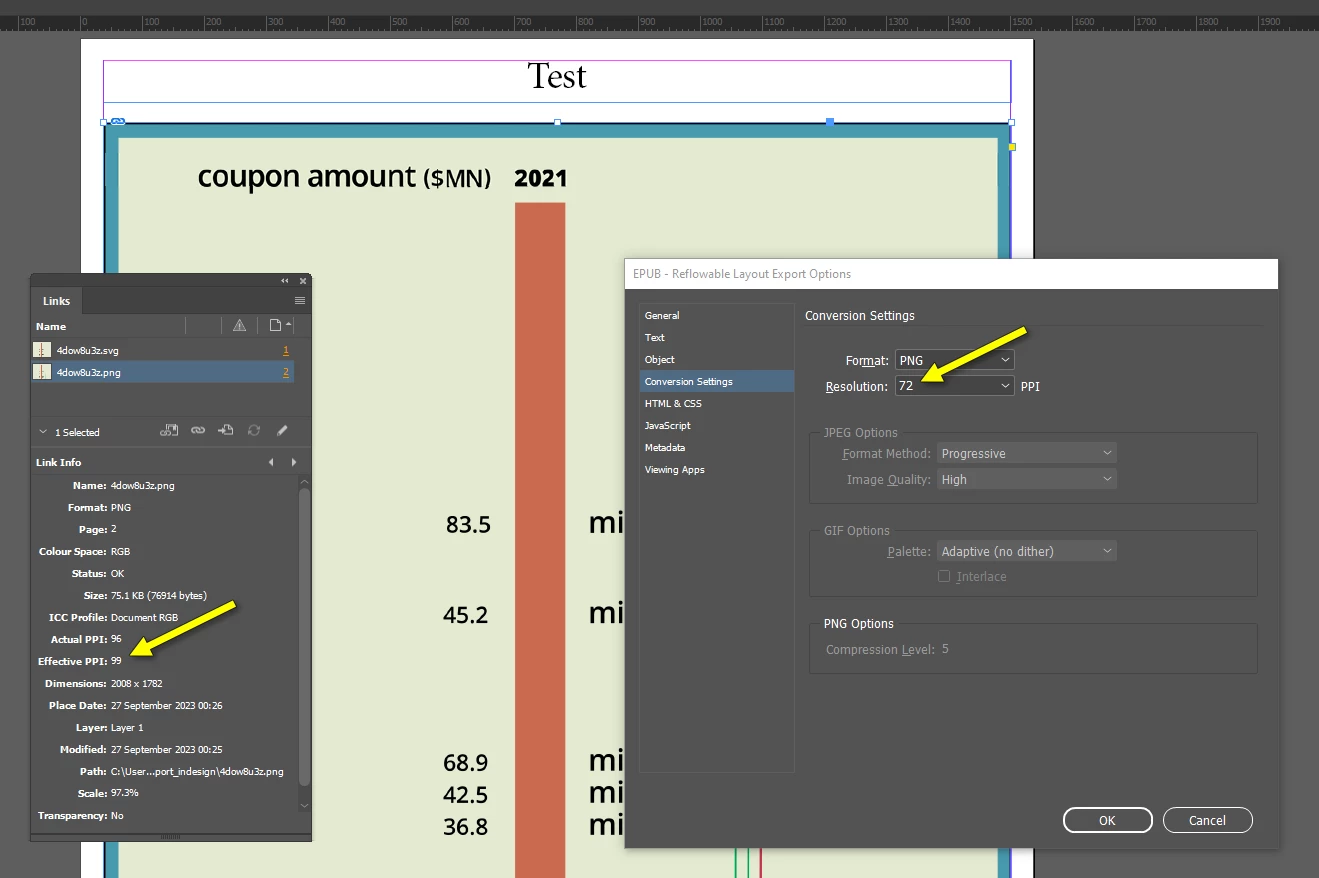Image resolution: width=1319 pixels, height=878 pixels.
Task: Click the Effective PPI value 99
Action: [116, 661]
